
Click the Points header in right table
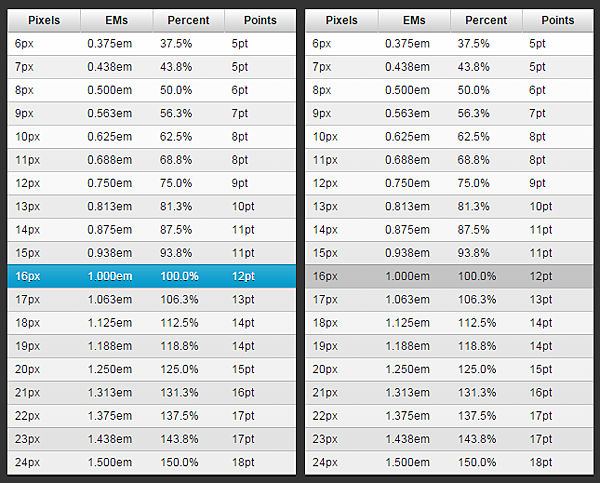(558, 20)
